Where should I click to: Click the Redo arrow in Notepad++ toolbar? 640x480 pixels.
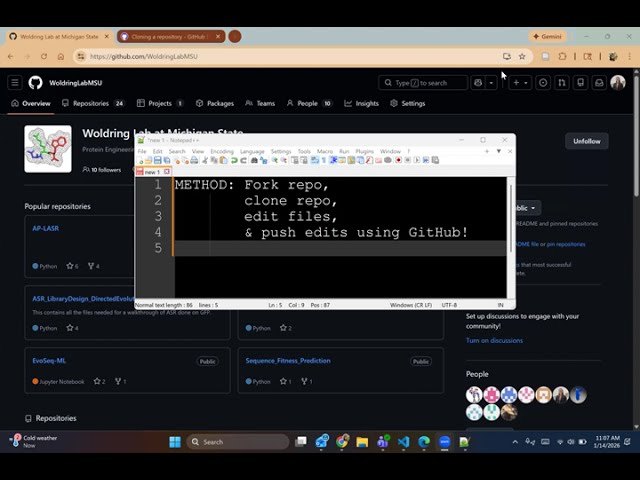[243, 160]
